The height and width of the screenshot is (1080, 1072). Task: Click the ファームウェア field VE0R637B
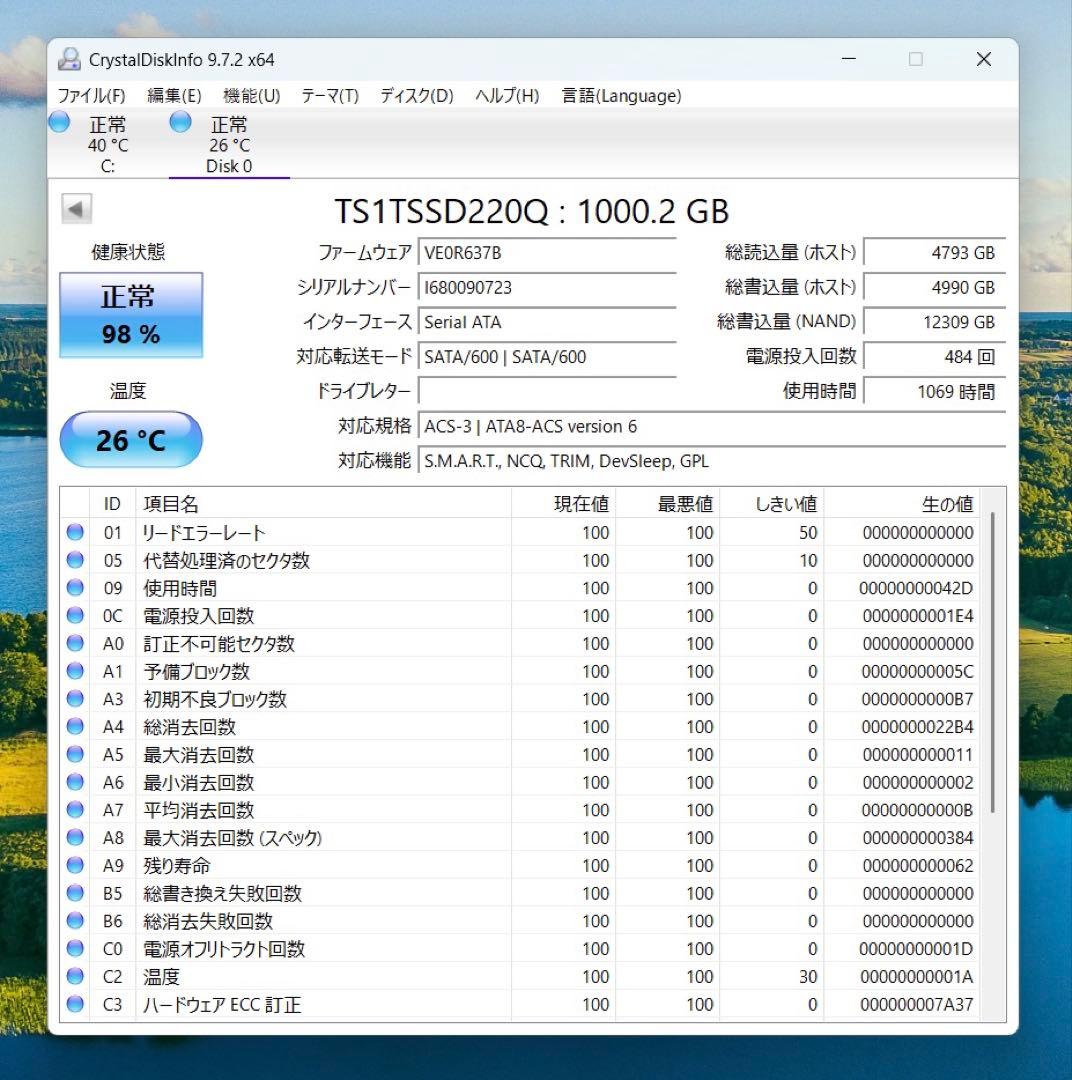[546, 253]
